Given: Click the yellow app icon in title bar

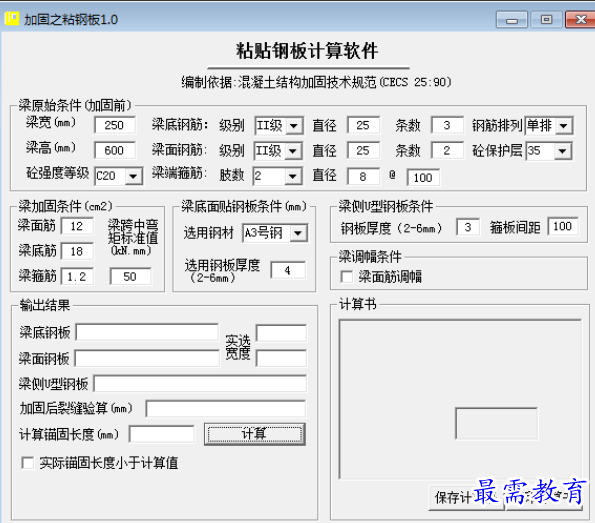Looking at the screenshot, I should coord(11,19).
